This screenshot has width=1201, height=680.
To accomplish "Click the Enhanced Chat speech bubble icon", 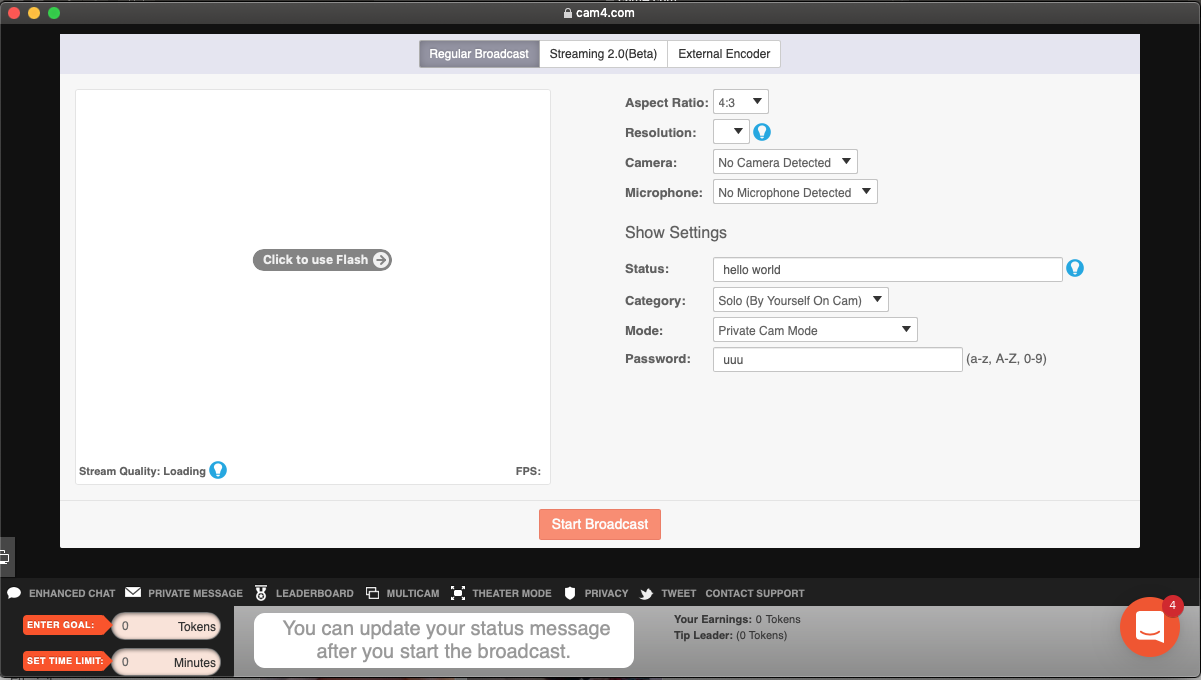I will tap(14, 593).
